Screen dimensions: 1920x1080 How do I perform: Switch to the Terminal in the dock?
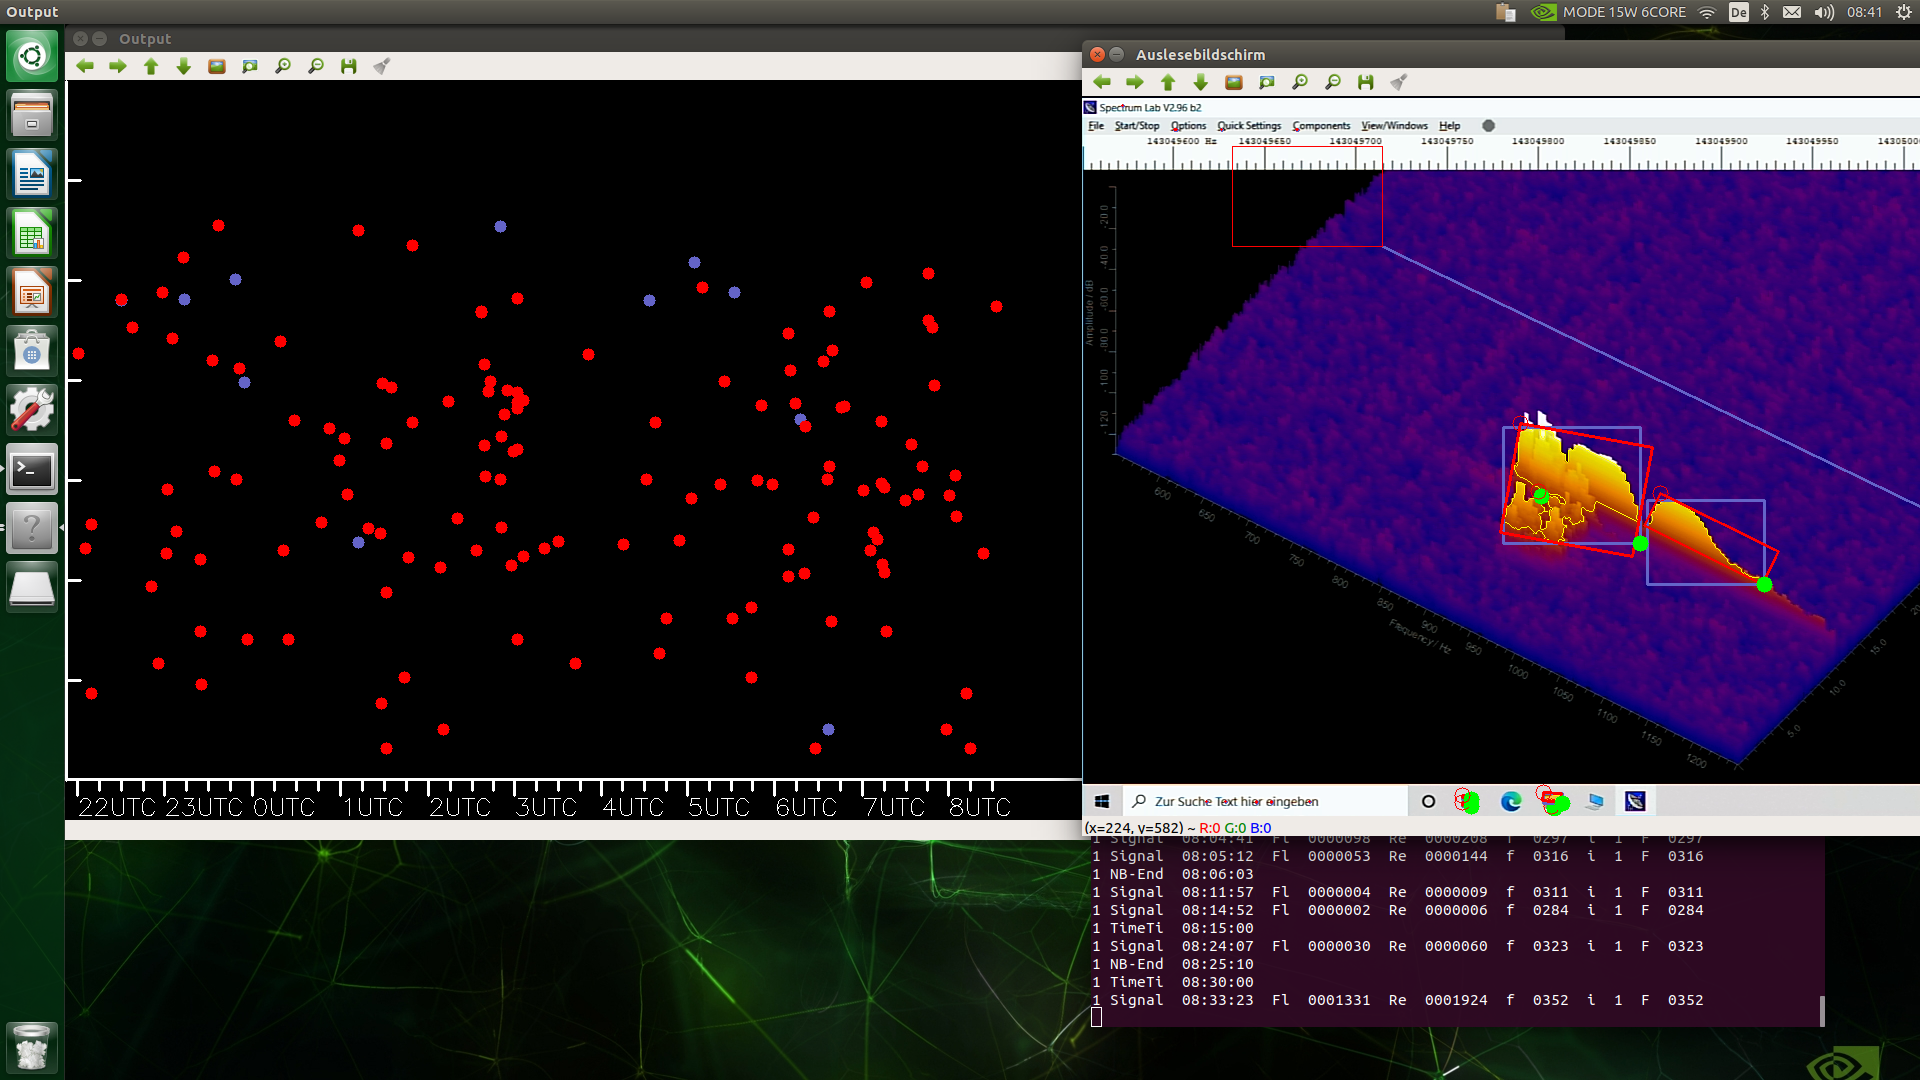point(32,470)
